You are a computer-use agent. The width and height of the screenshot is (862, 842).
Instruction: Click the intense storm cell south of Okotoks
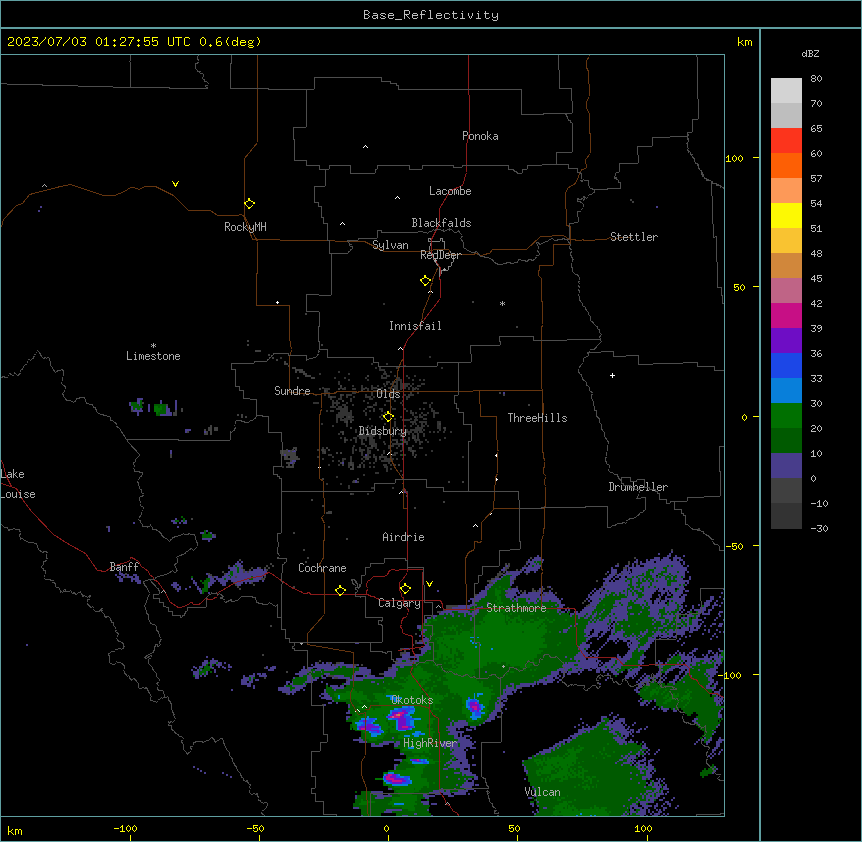click(x=401, y=718)
